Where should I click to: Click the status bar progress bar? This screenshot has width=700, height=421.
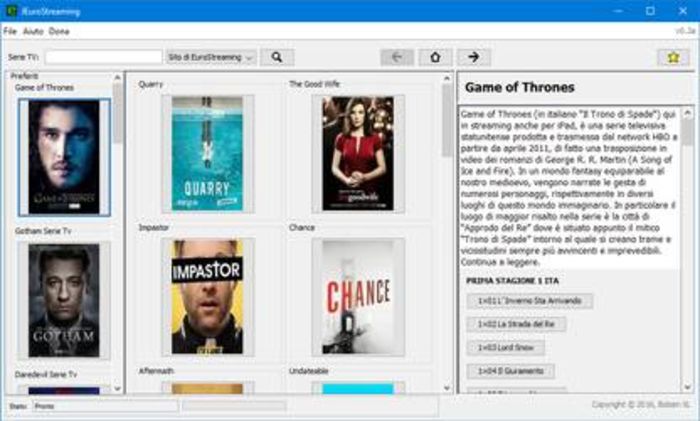234,406
